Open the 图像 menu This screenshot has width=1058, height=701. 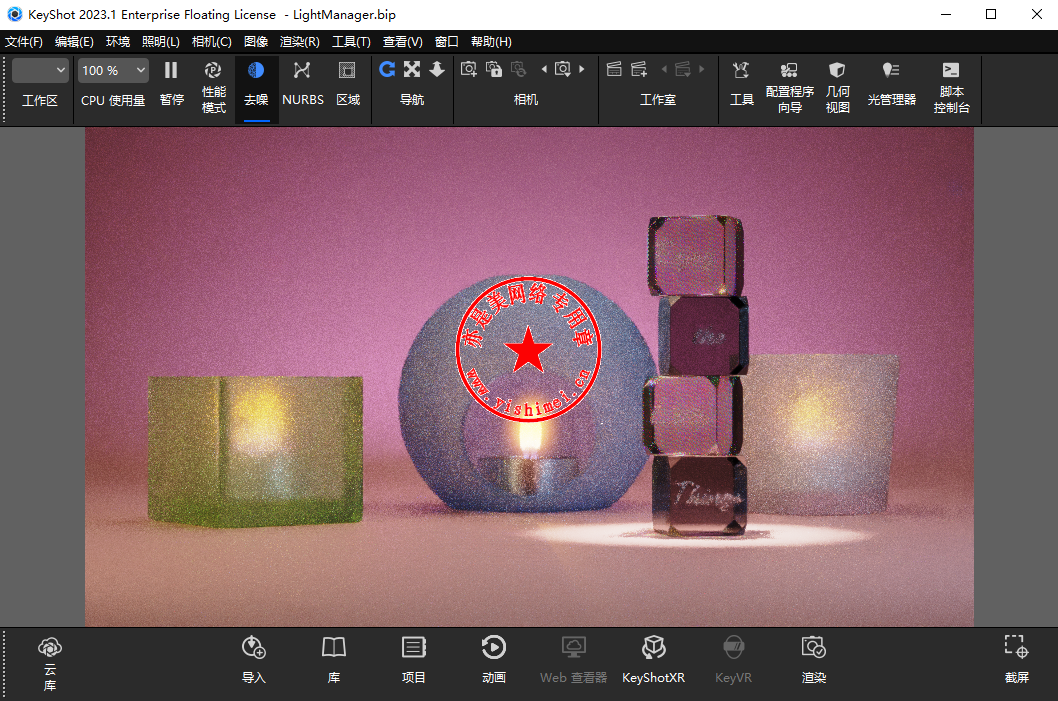coord(256,42)
